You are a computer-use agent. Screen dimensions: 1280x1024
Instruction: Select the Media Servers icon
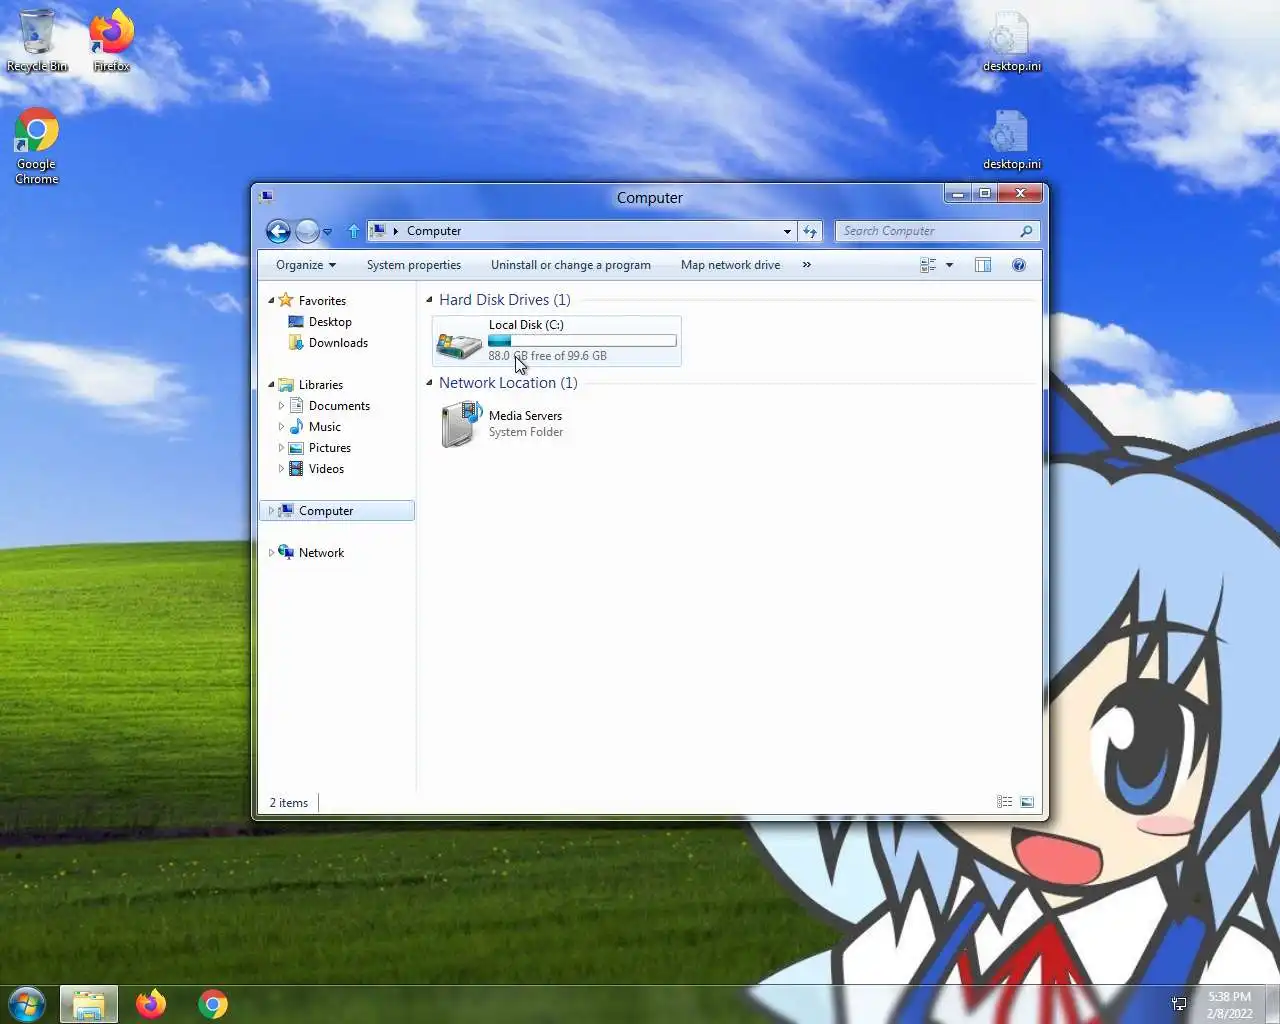(x=461, y=424)
